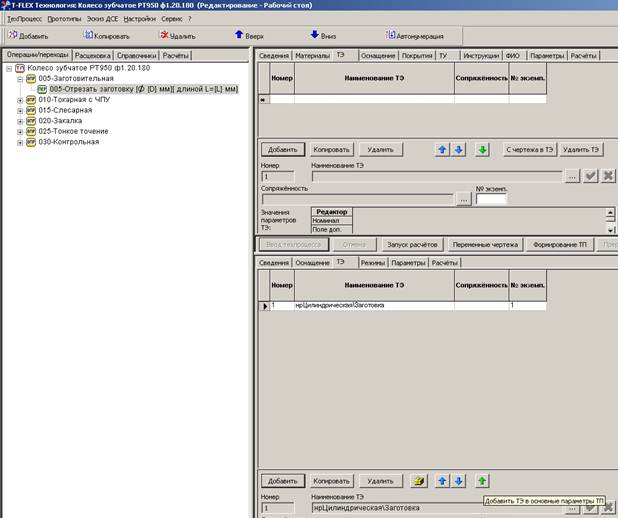Switch to the Режимы tab in lower panel
Image resolution: width=618 pixels, height=518 pixels.
(x=372, y=262)
